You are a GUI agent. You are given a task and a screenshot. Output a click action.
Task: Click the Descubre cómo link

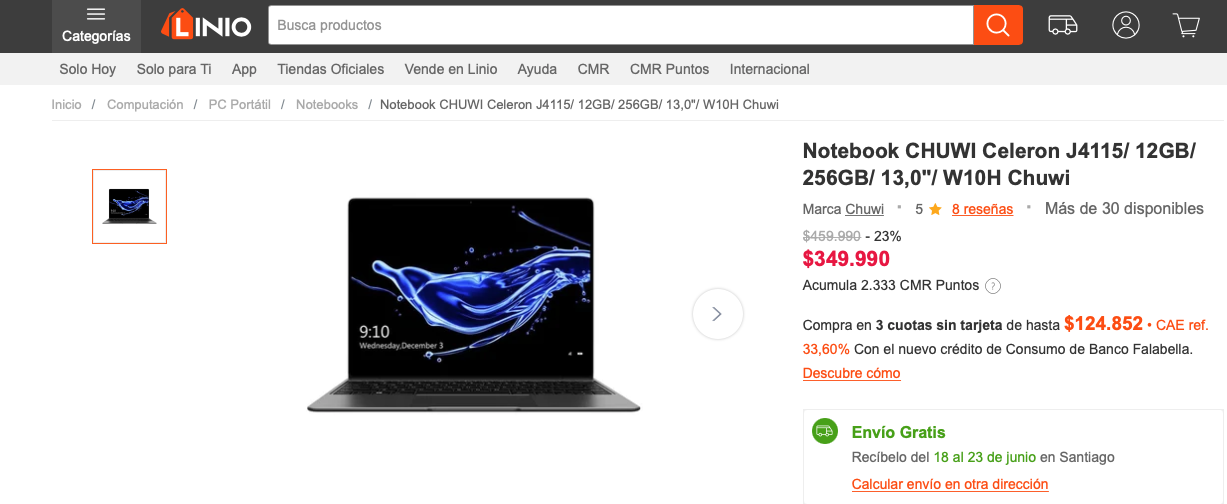click(x=852, y=373)
